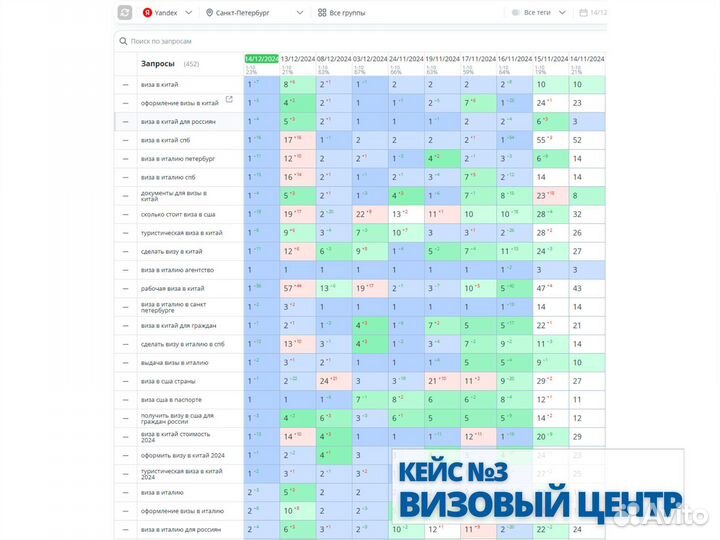Sort by the Запросы column header
Image resolution: width=720 pixels, height=540 pixels.
[x=158, y=64]
